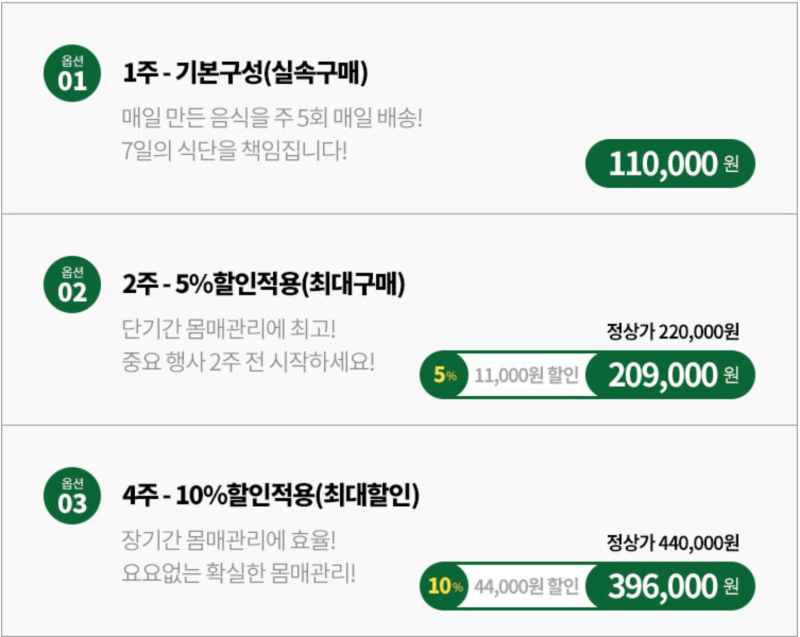Click the green 옵션 01 badge
The width and height of the screenshot is (800, 637).
(x=72, y=73)
